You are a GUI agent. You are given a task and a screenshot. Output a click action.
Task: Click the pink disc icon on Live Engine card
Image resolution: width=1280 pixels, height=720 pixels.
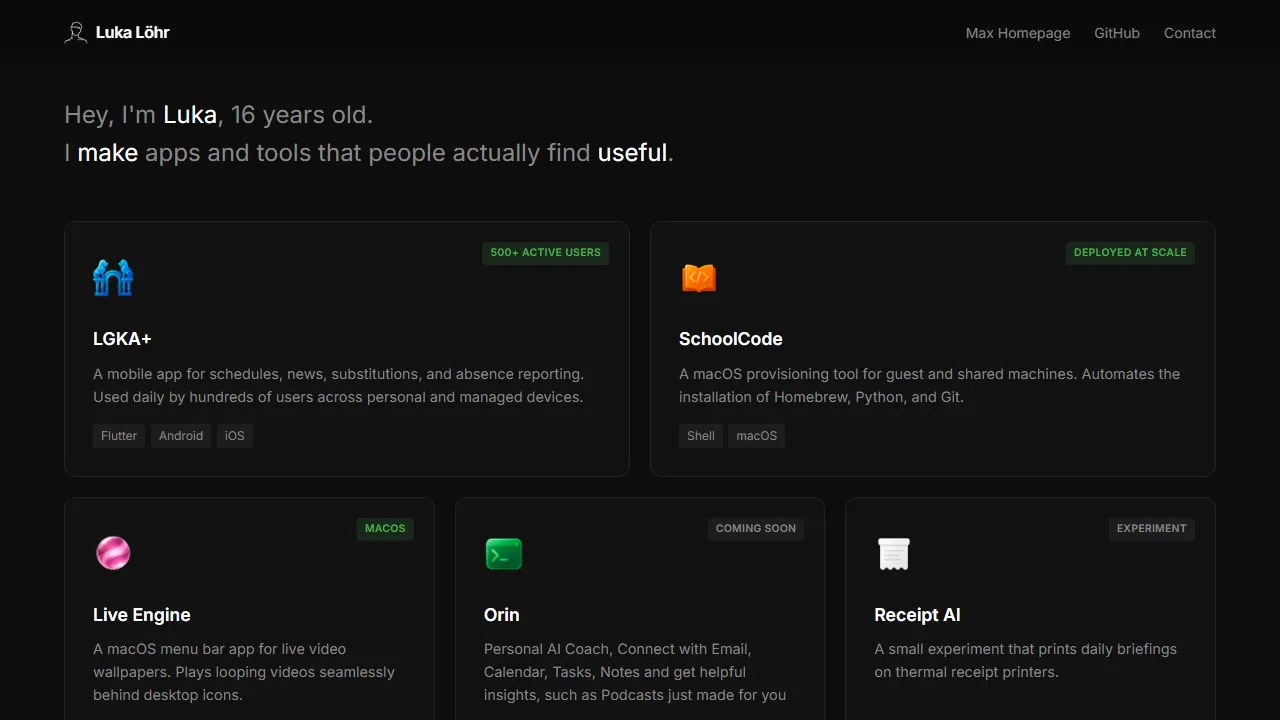[113, 553]
